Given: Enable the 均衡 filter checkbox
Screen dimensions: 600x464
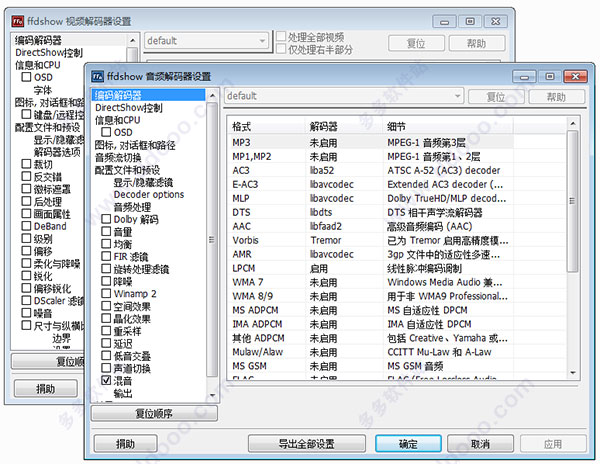Looking at the screenshot, I should [x=106, y=244].
